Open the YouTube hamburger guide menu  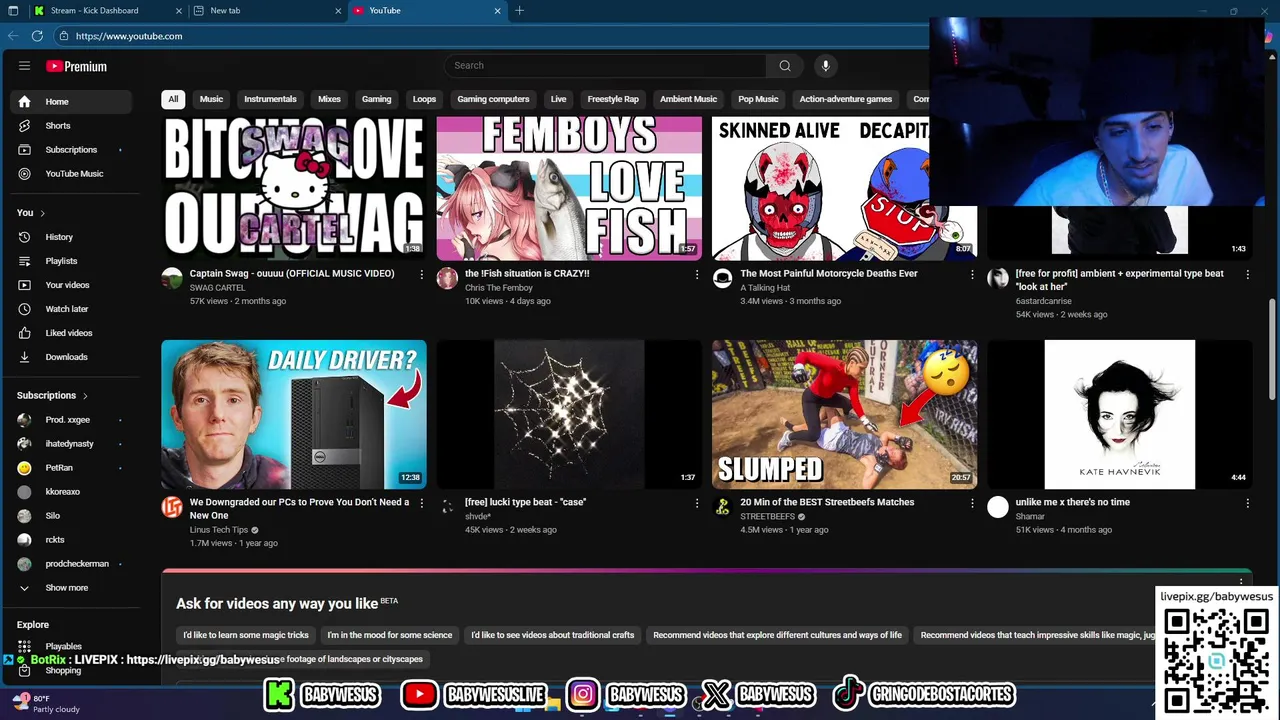coord(24,66)
